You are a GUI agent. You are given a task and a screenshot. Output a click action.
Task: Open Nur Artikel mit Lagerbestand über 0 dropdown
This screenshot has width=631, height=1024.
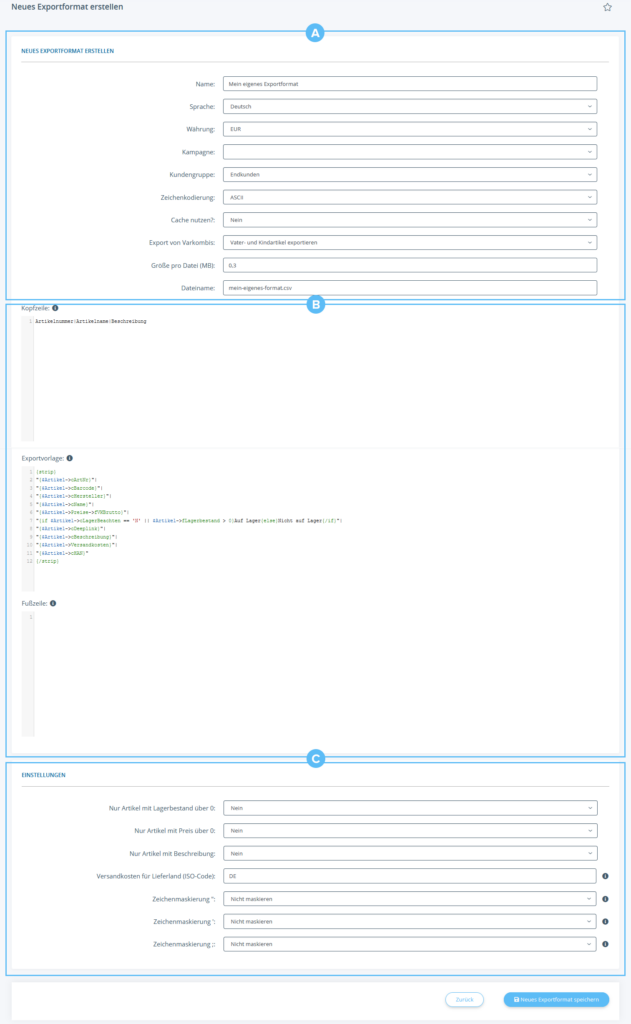point(410,808)
